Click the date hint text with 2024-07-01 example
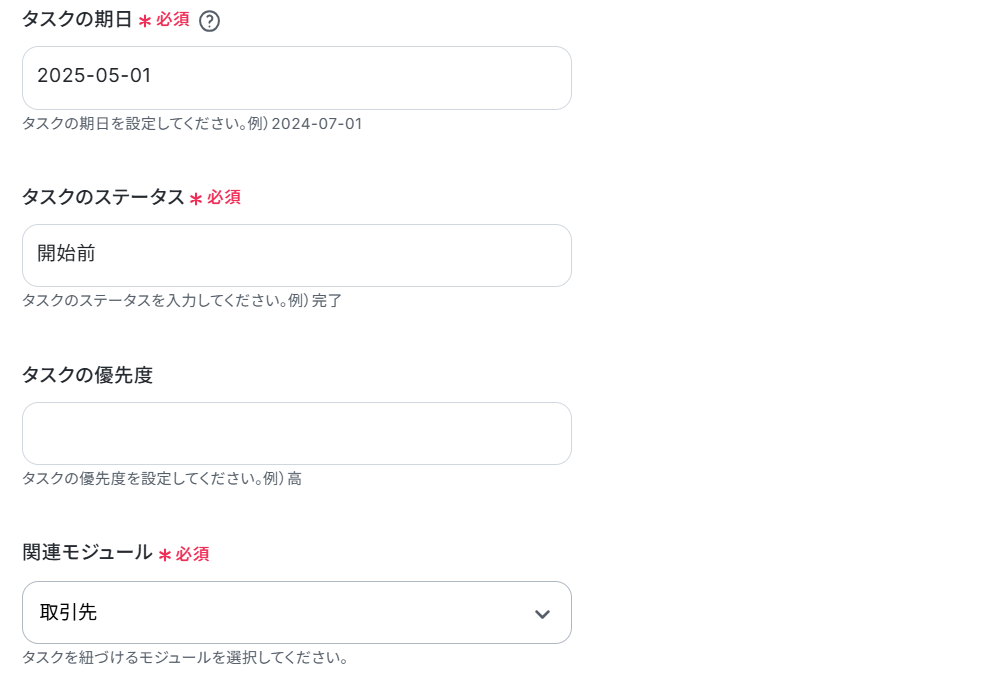Screen dimensions: 982x686 coord(192,123)
